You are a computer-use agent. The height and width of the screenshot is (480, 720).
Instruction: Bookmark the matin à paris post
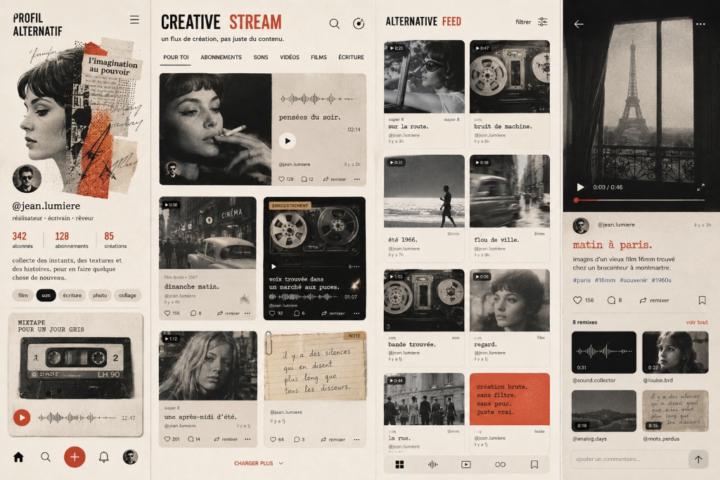pyautogui.click(x=702, y=300)
